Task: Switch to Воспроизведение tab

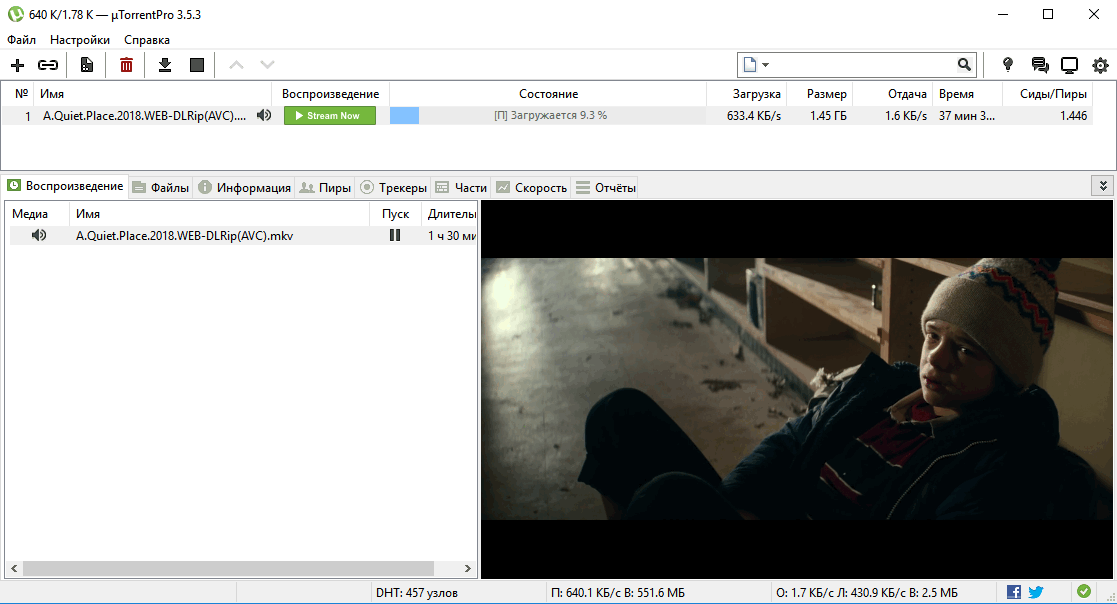Action: (x=66, y=186)
